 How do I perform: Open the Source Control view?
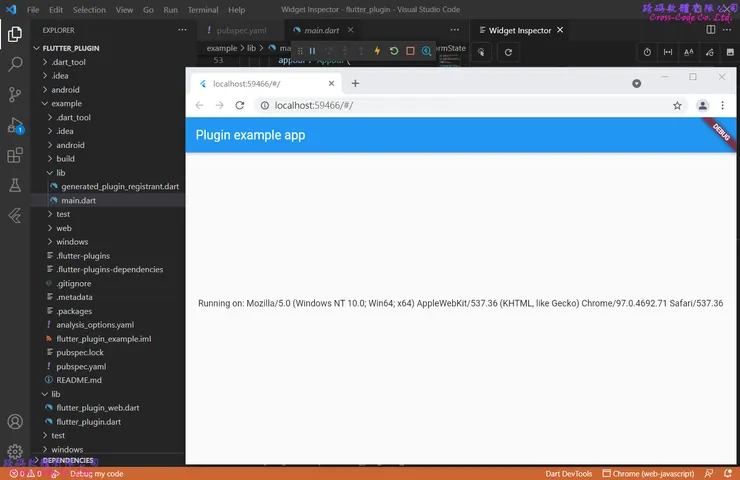point(15,94)
